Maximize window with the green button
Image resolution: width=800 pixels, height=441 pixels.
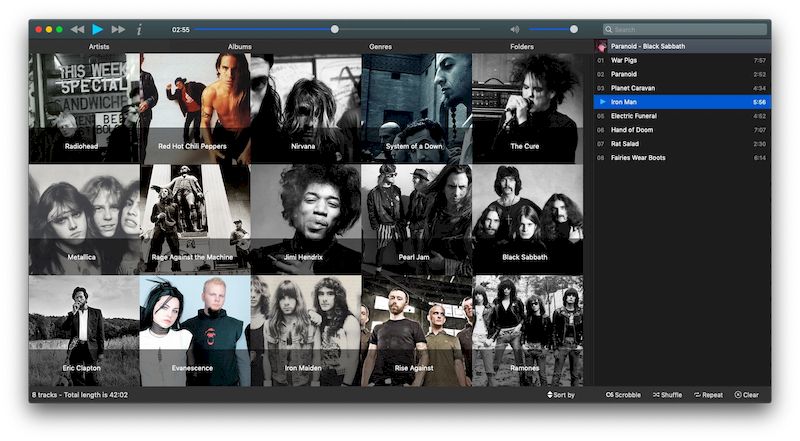60,30
